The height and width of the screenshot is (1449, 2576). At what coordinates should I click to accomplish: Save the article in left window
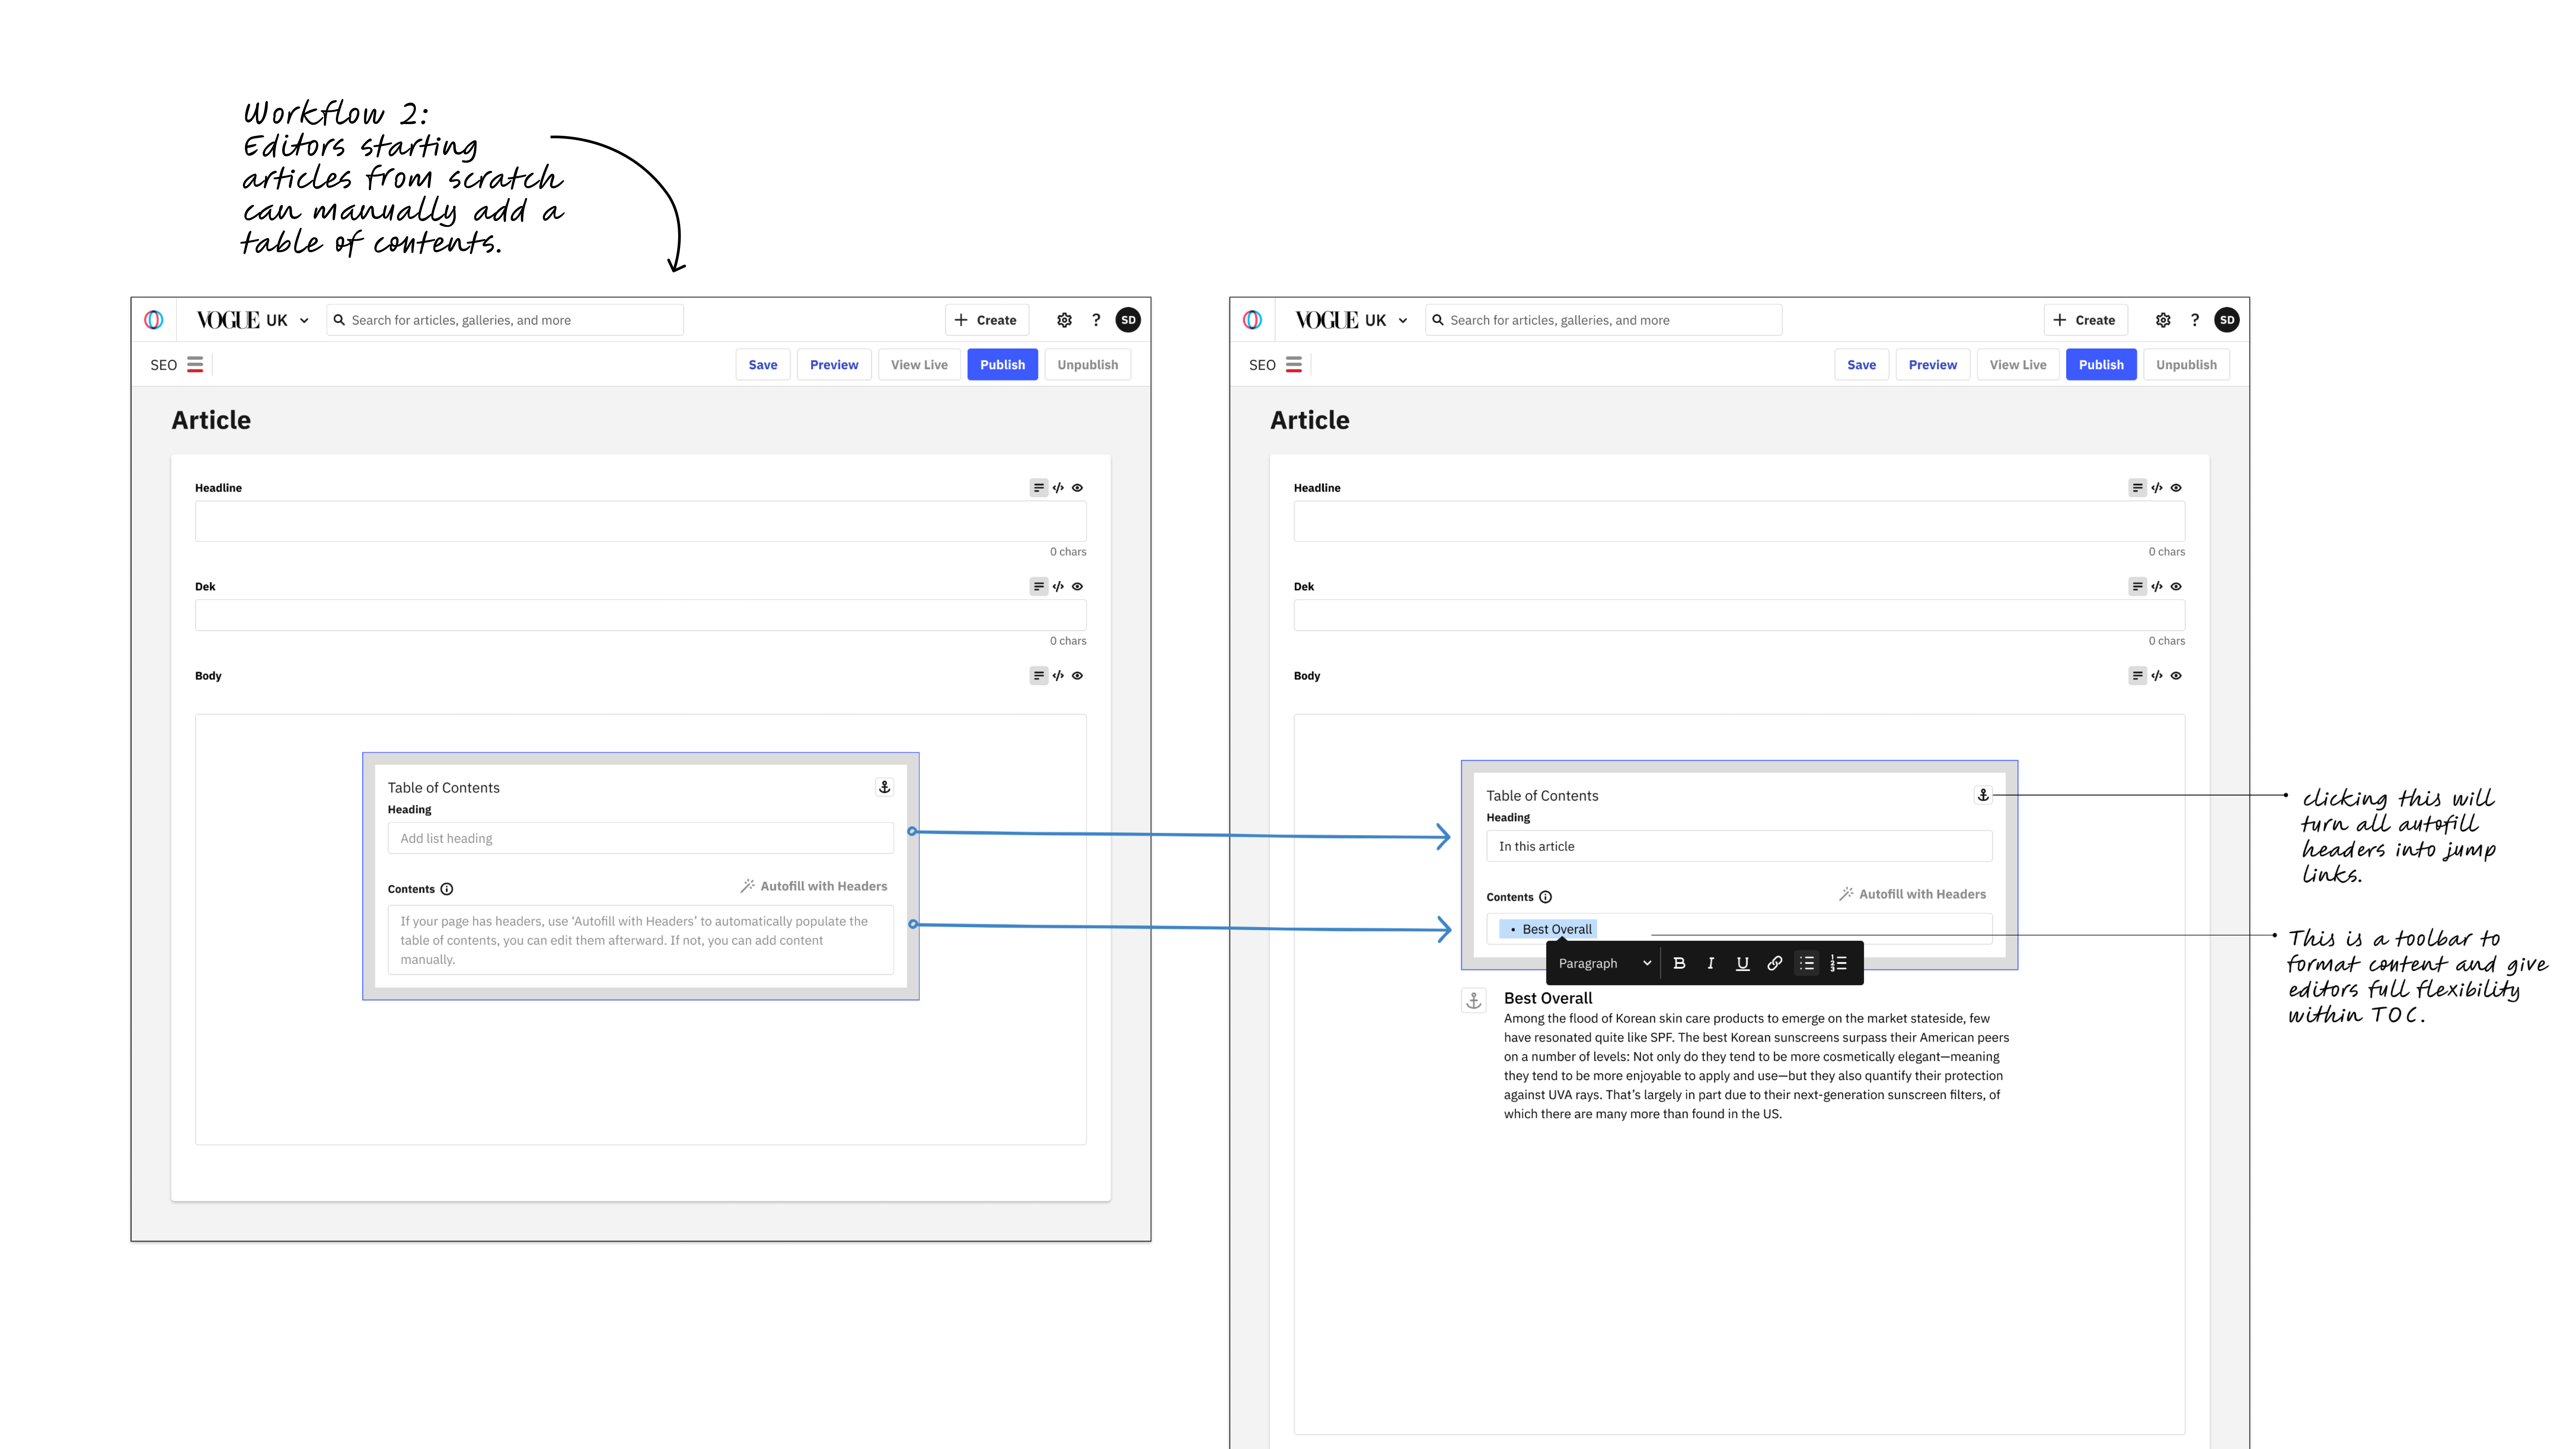pyautogui.click(x=763, y=365)
